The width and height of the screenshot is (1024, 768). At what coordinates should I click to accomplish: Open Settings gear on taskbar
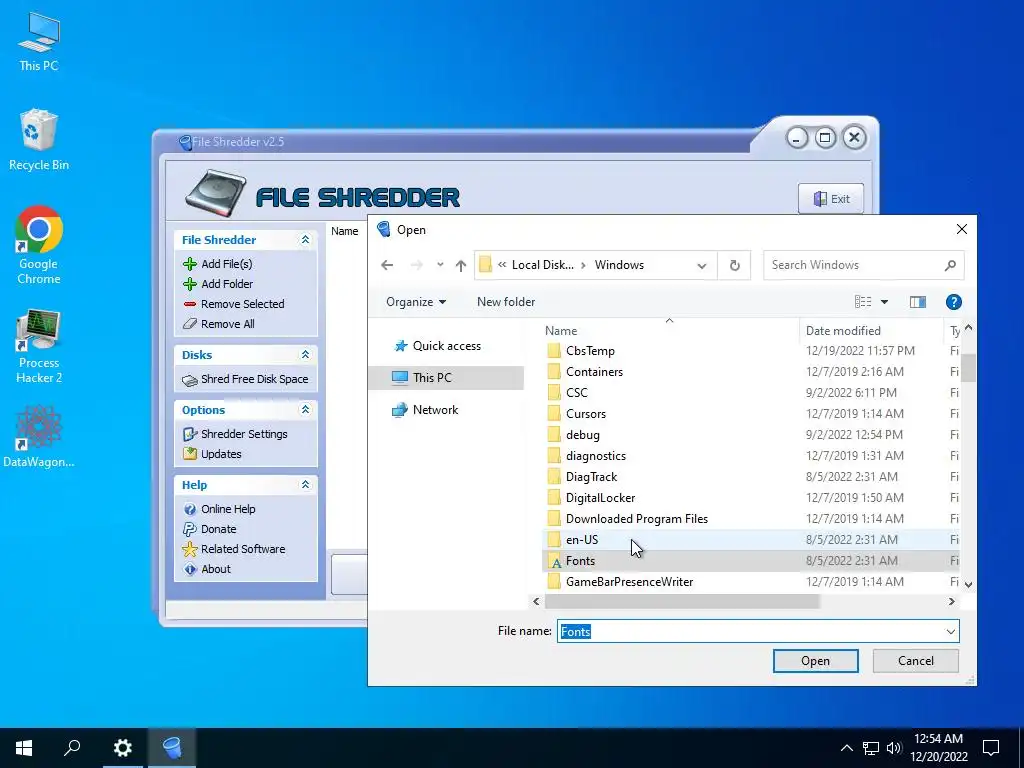tap(123, 748)
